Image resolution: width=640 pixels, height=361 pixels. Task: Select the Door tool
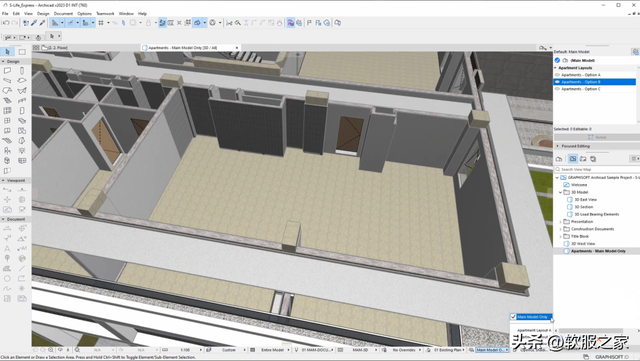point(22,111)
